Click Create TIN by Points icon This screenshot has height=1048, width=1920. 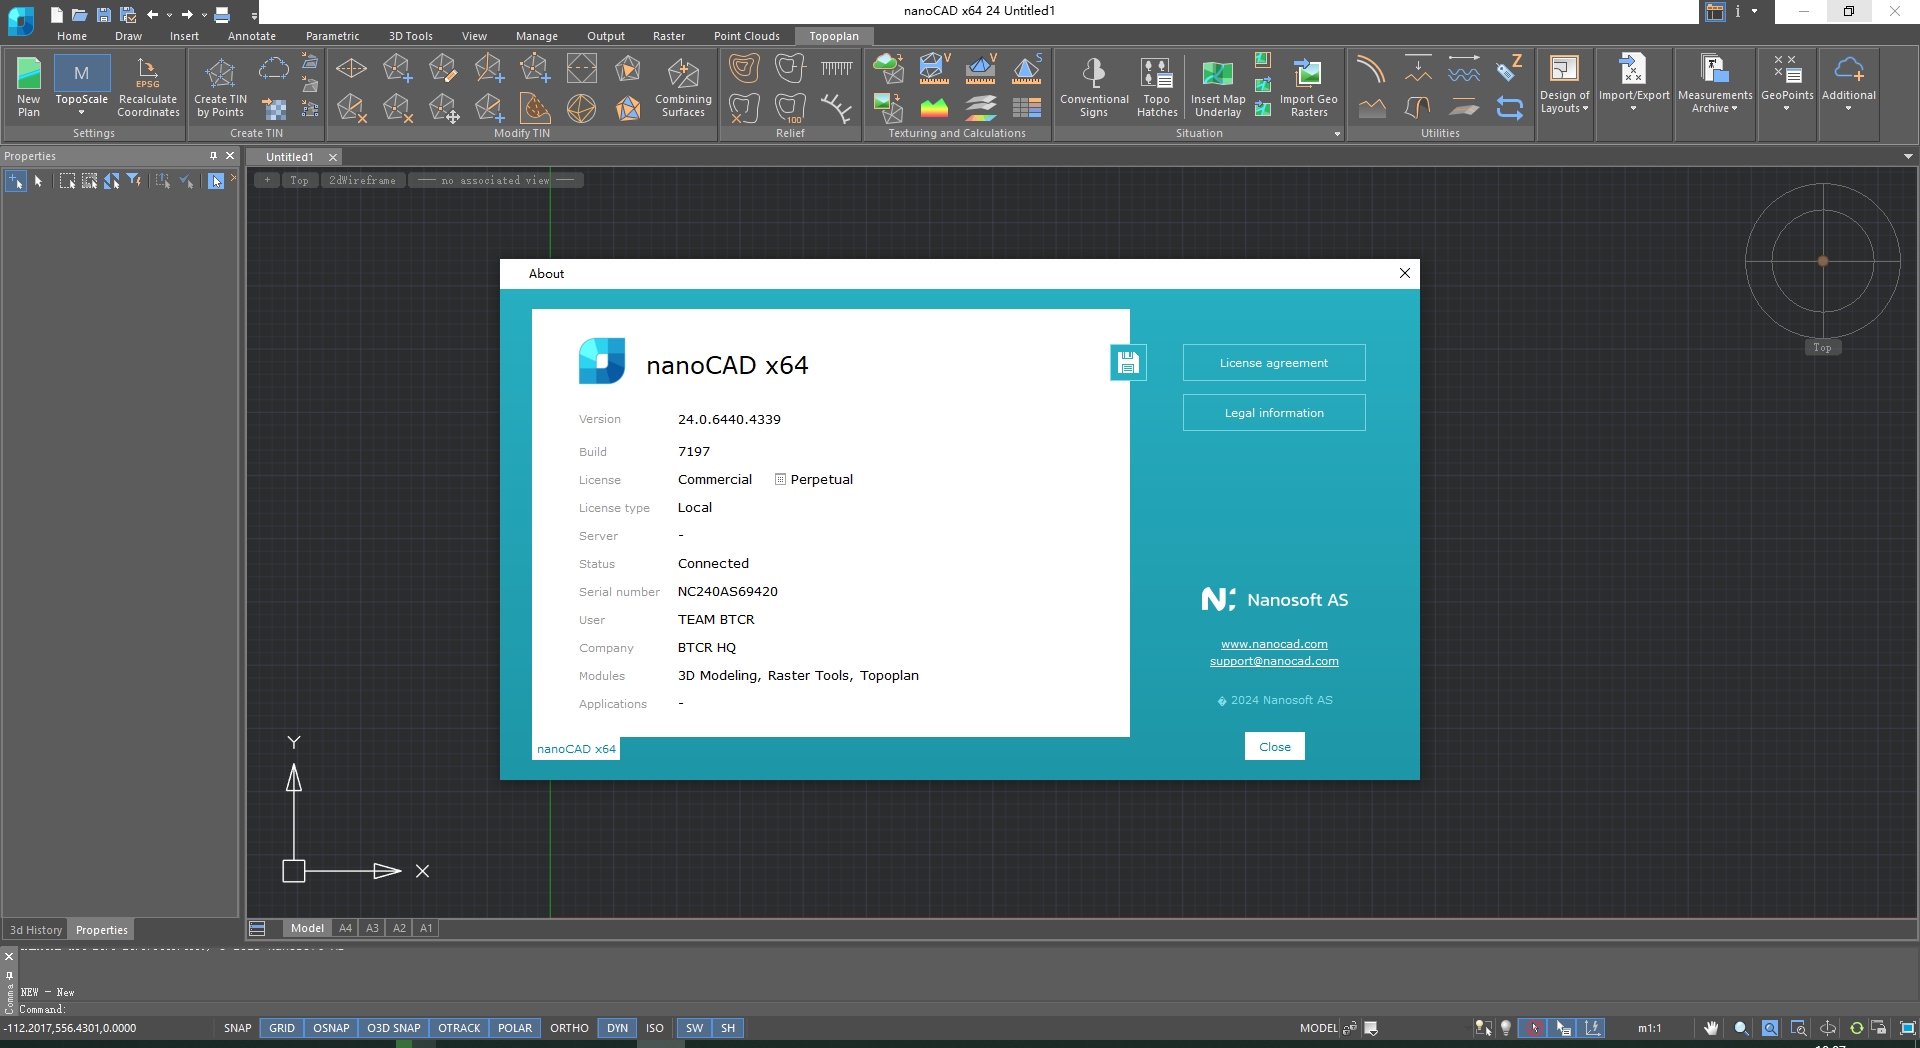tap(220, 86)
